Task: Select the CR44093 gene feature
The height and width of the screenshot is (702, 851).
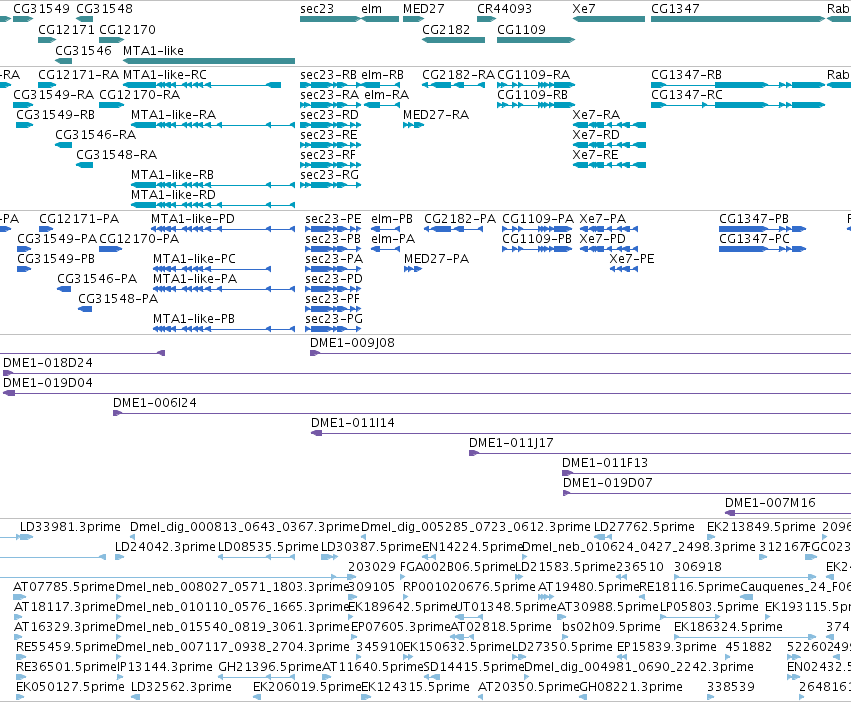Action: point(486,19)
